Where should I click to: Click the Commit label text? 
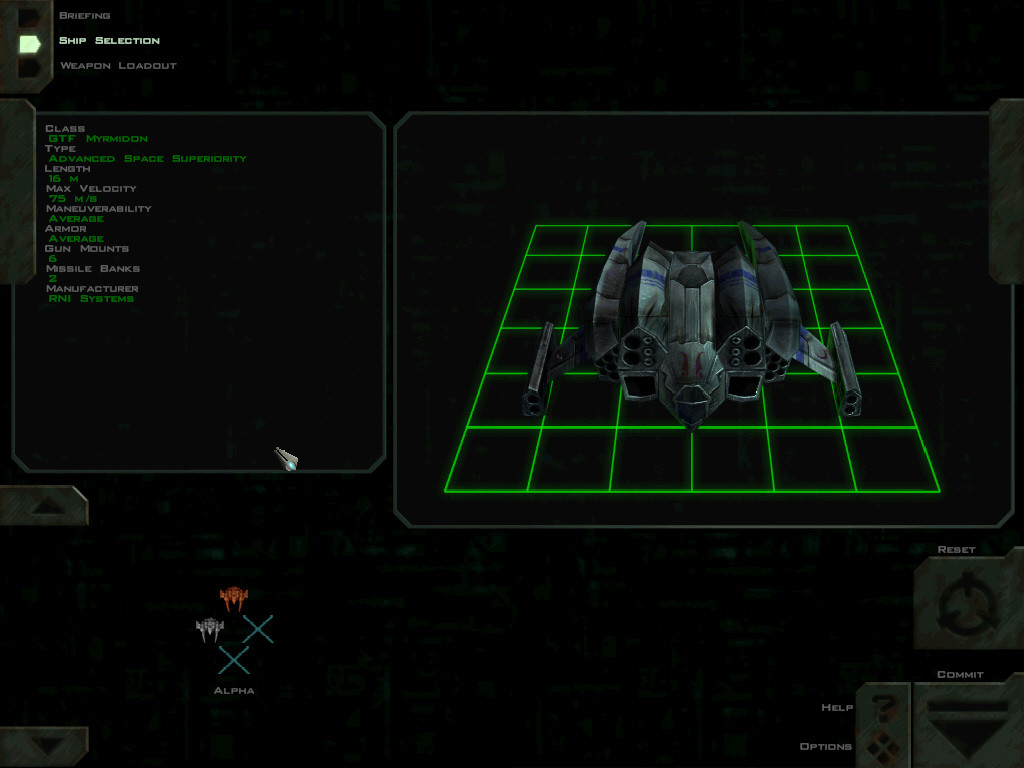coord(960,675)
